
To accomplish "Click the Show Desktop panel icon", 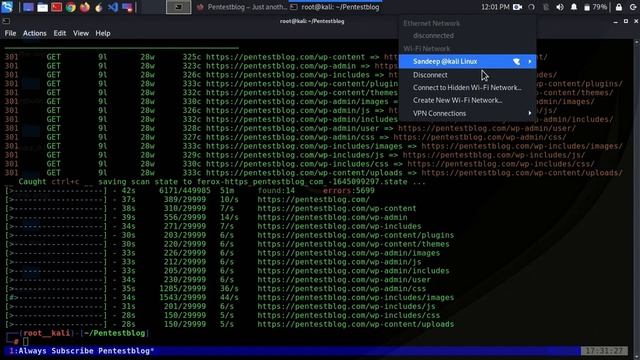I will click(x=28, y=7).
